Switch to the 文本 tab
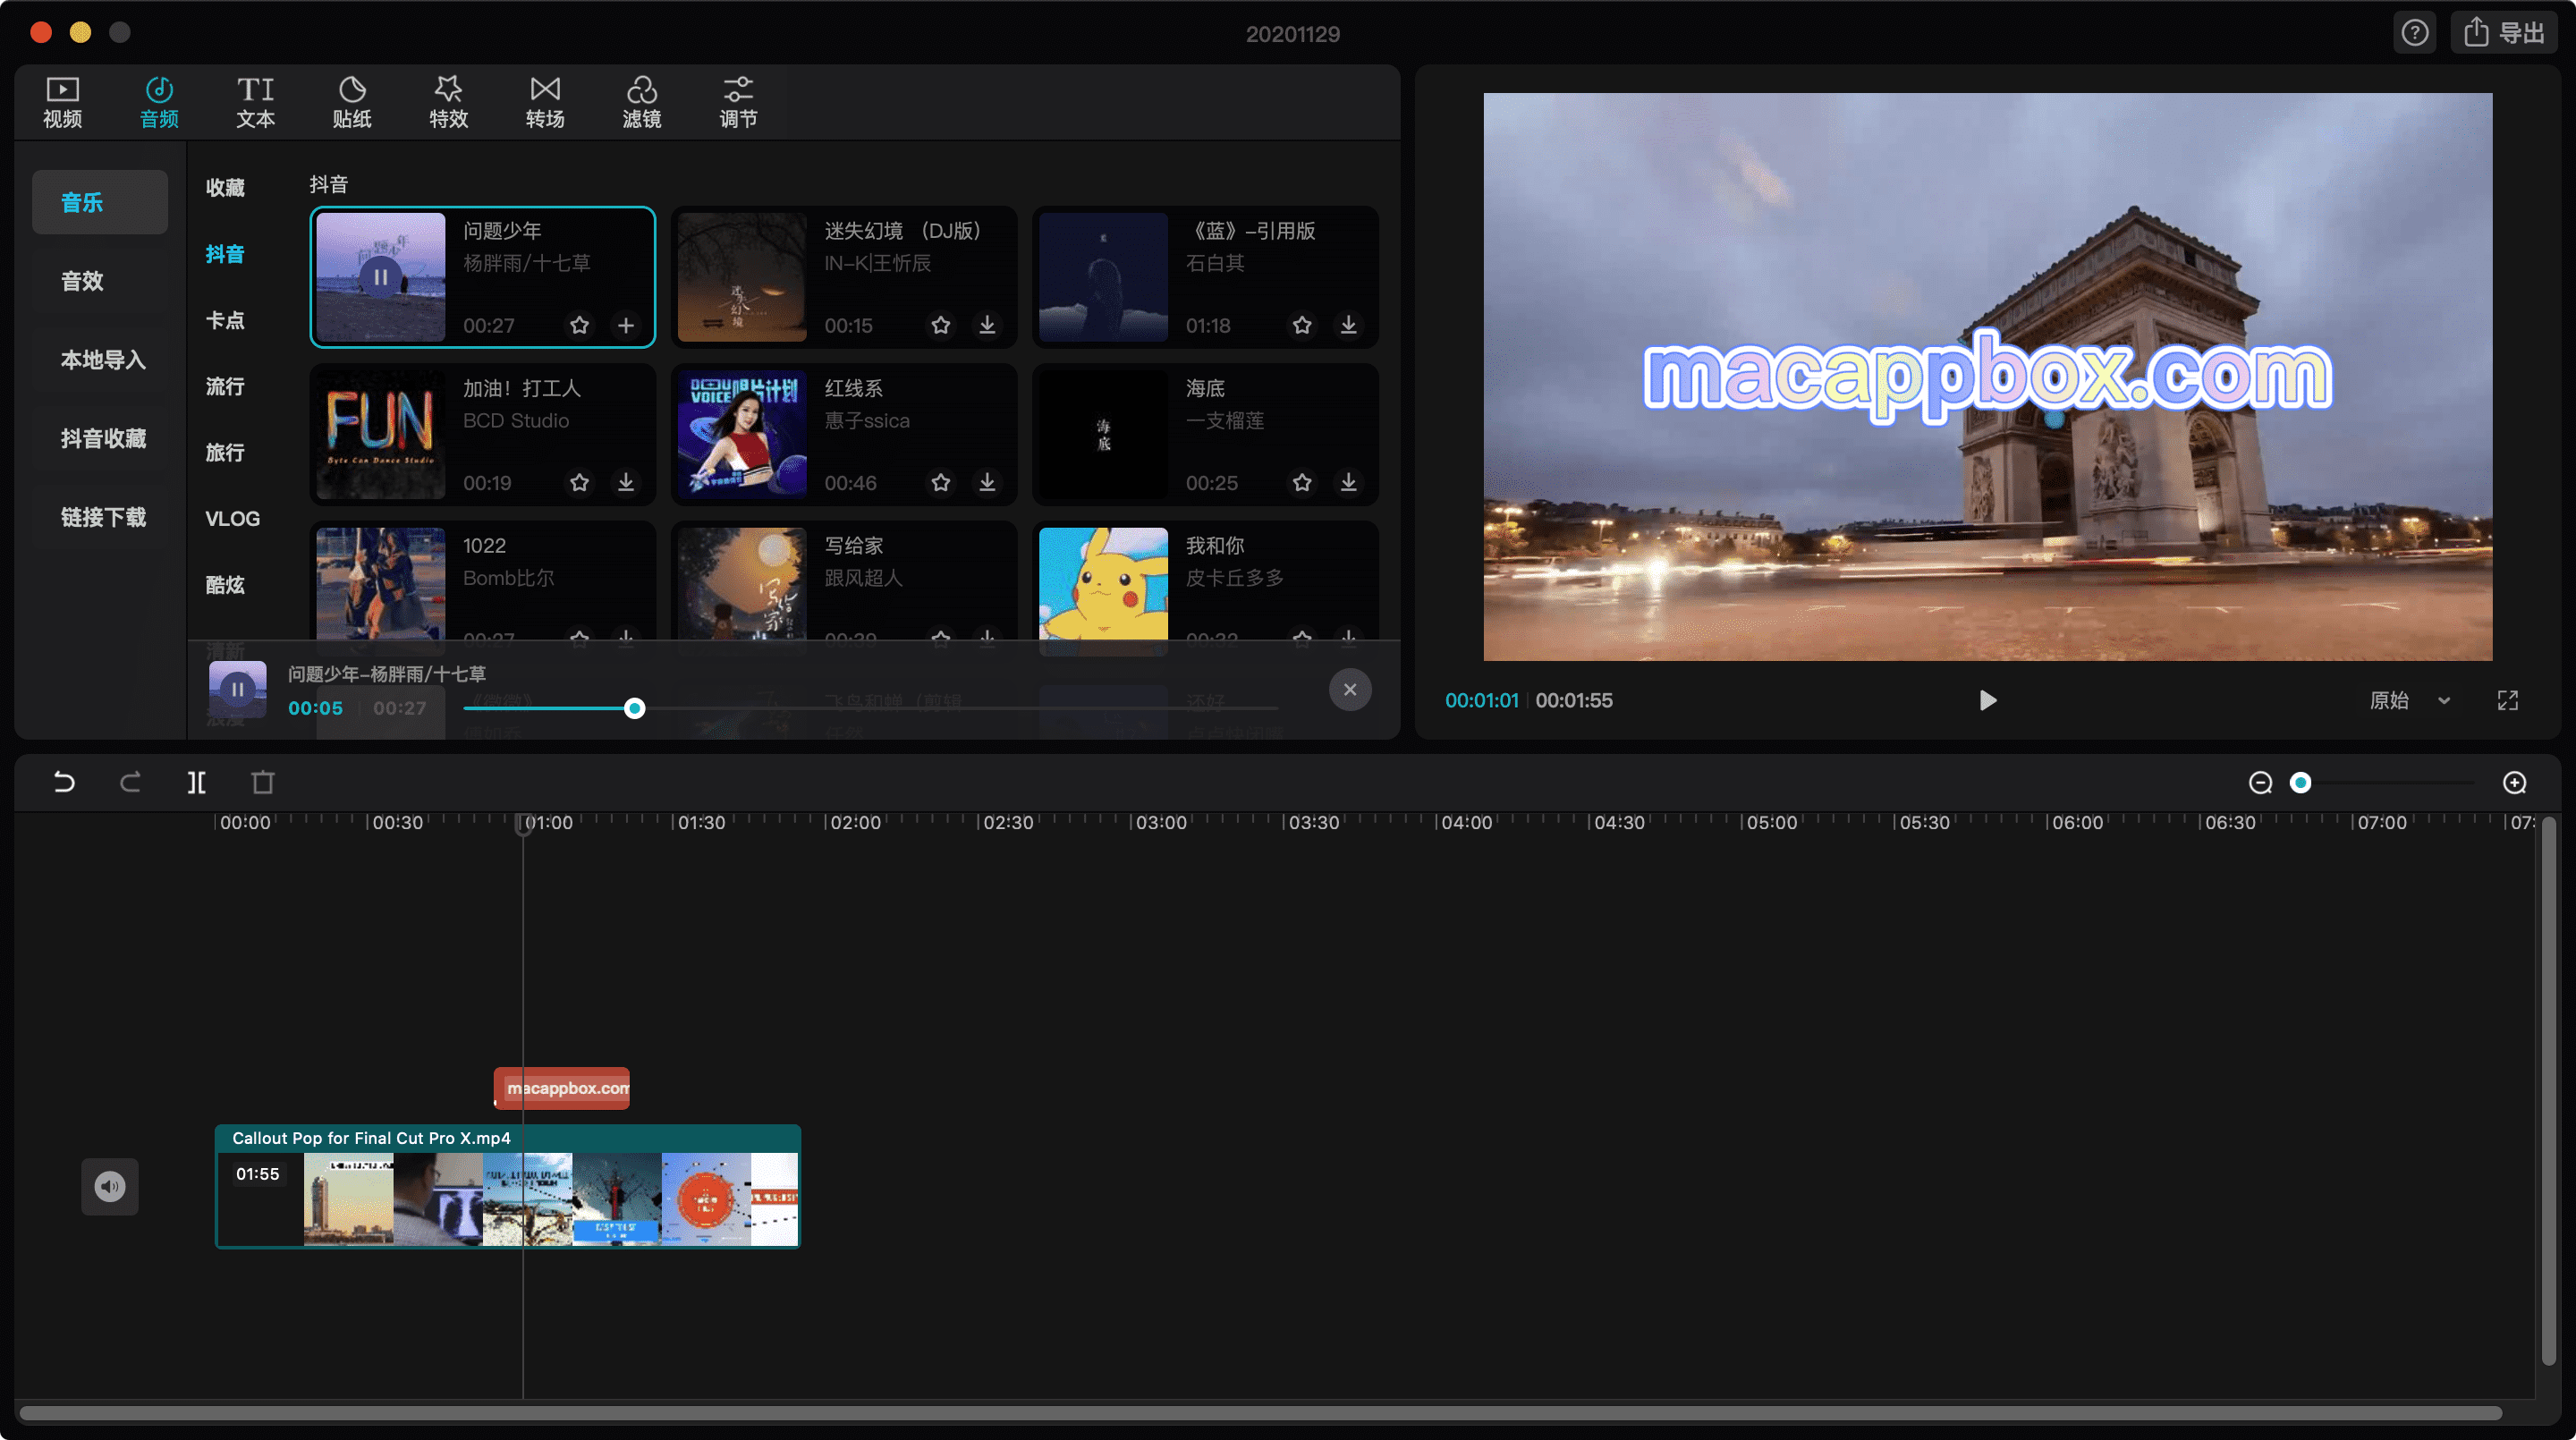The width and height of the screenshot is (2576, 1440). pyautogui.click(x=255, y=100)
